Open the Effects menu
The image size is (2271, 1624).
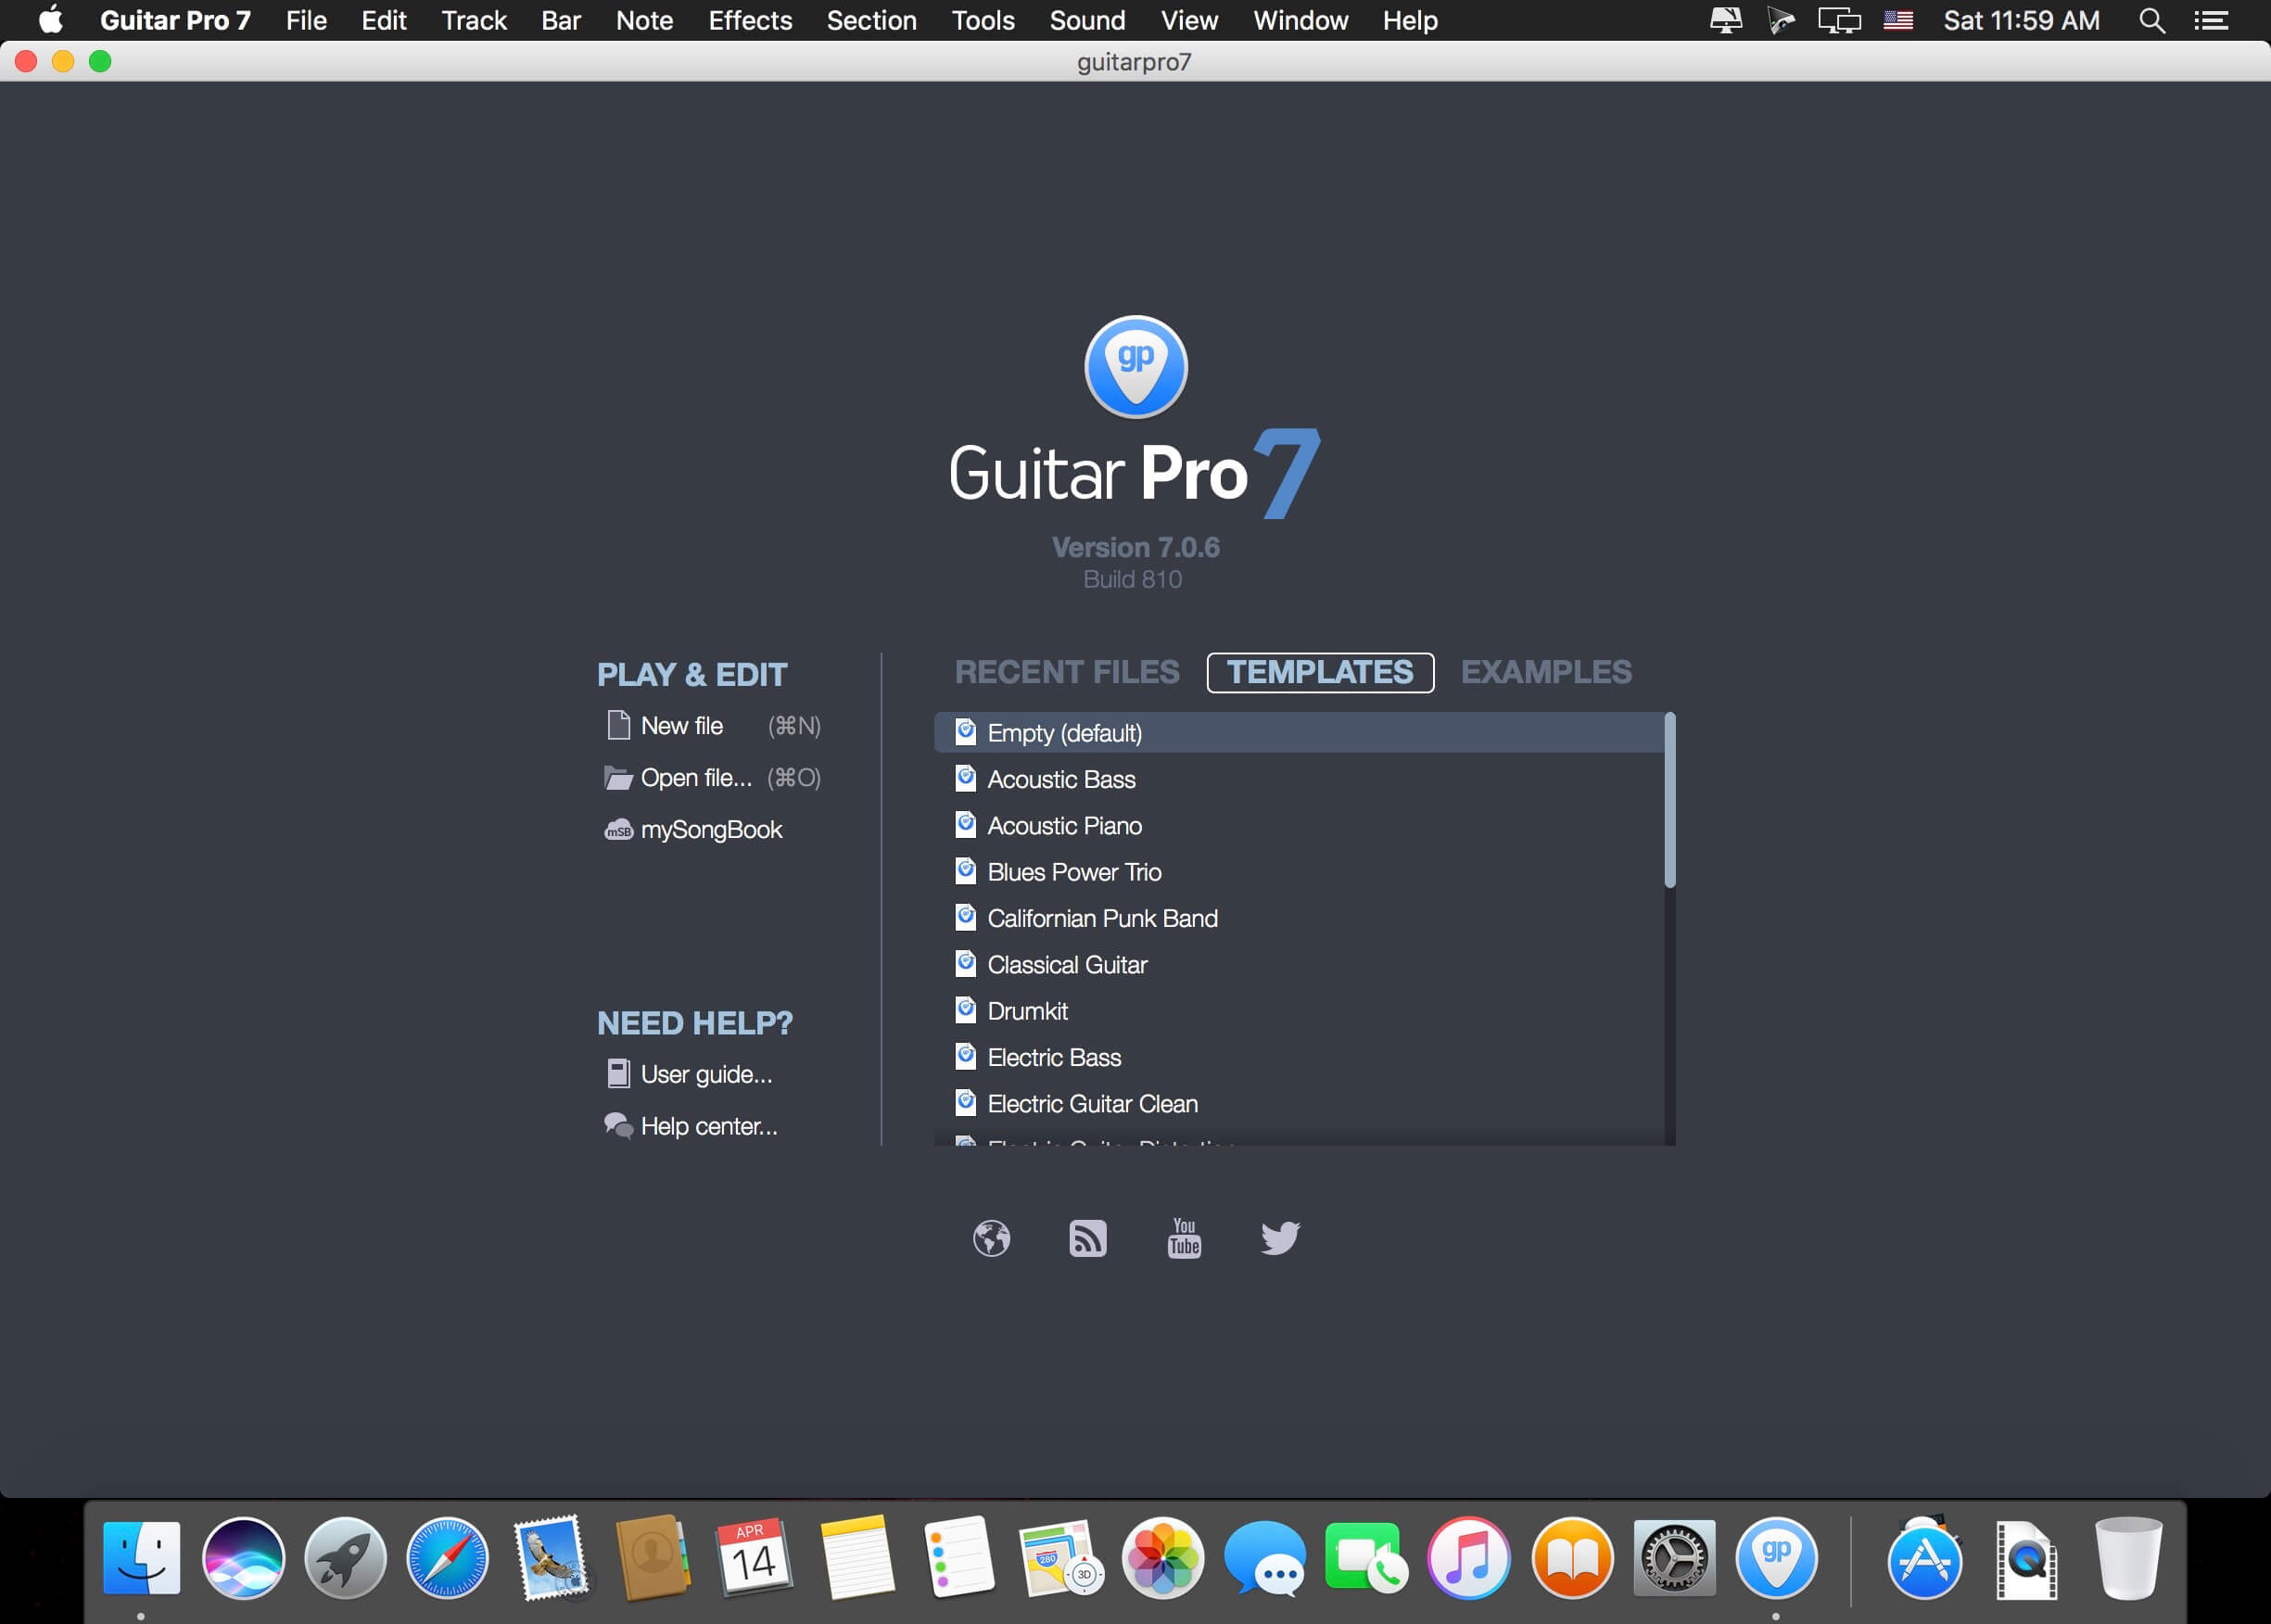click(750, 20)
